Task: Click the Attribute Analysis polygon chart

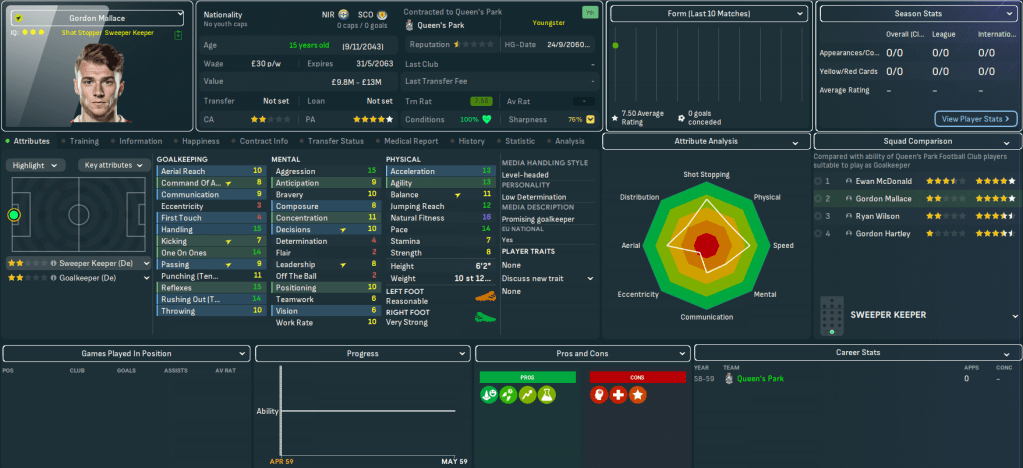Action: (705, 243)
